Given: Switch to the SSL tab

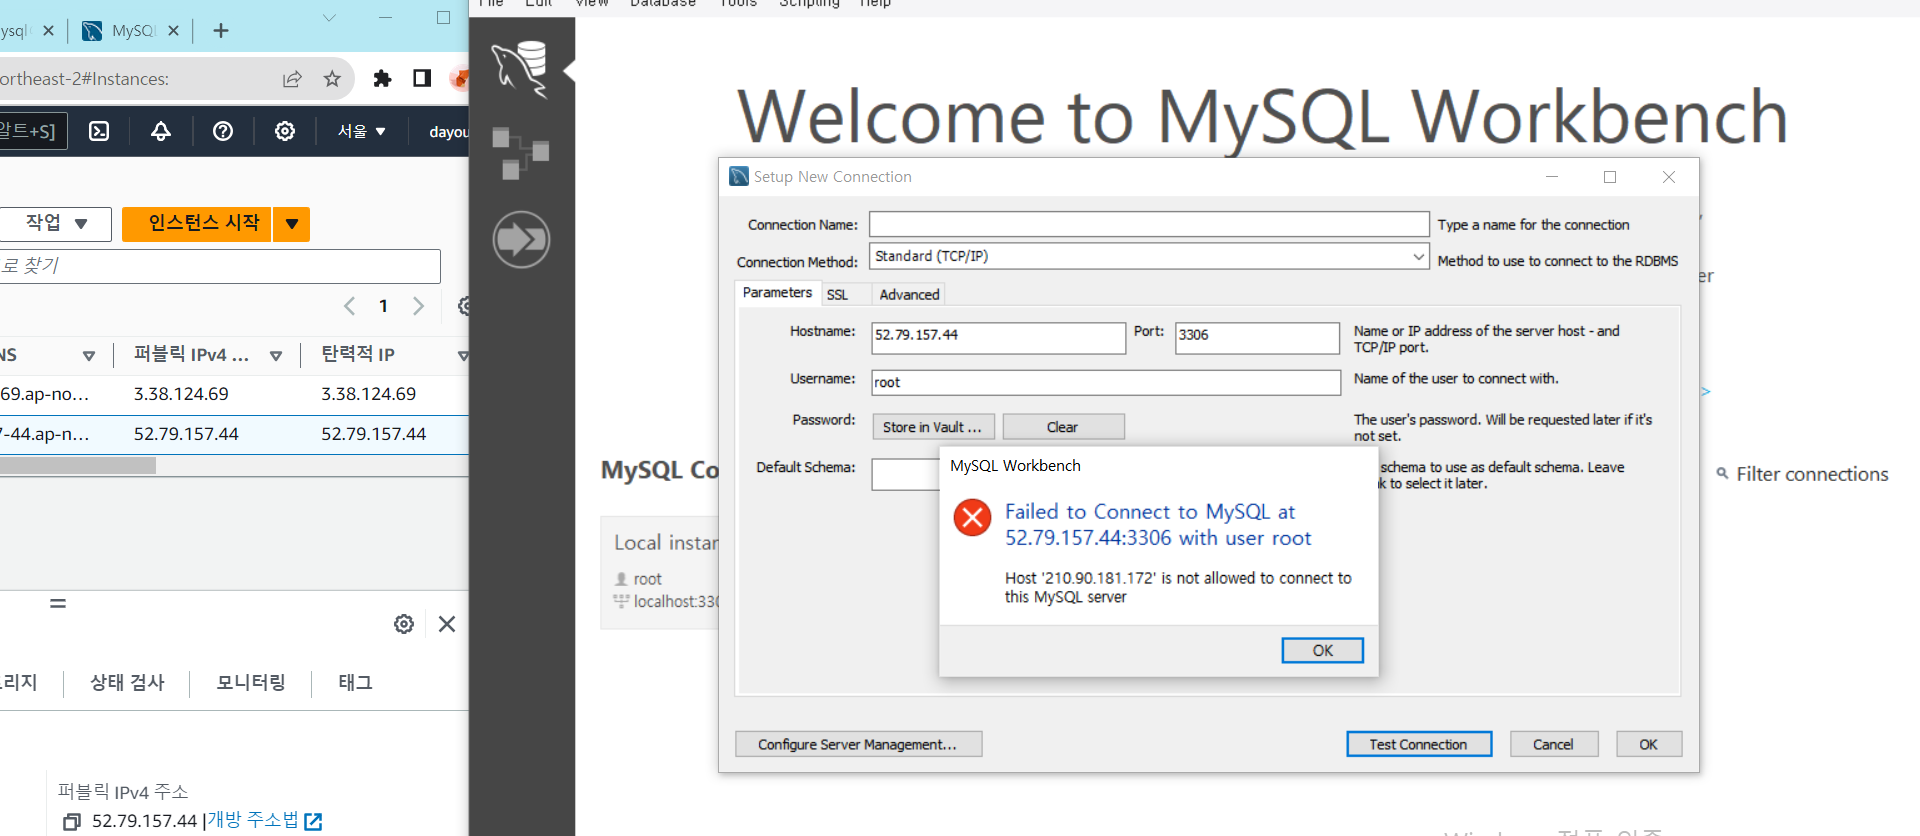Looking at the screenshot, I should coord(837,295).
